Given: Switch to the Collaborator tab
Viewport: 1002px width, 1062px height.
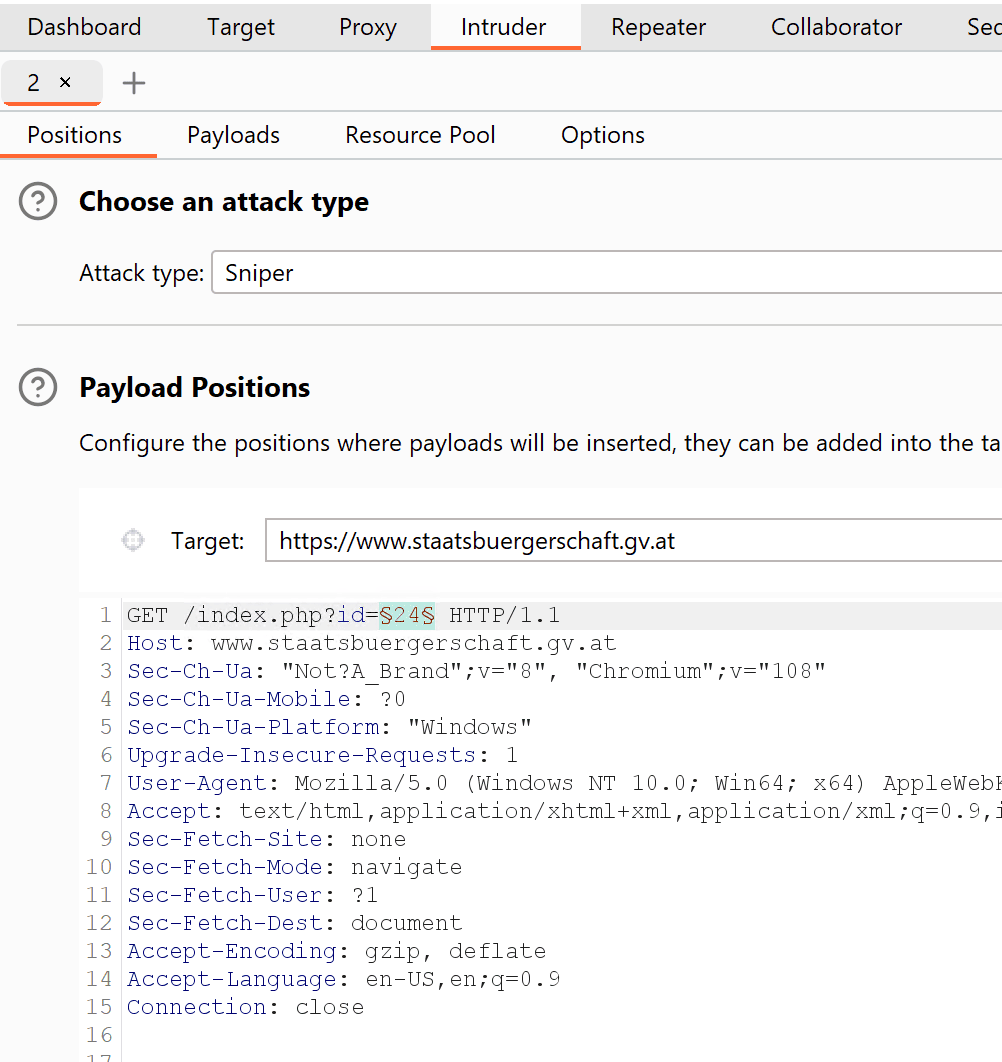Looking at the screenshot, I should (x=836, y=27).
